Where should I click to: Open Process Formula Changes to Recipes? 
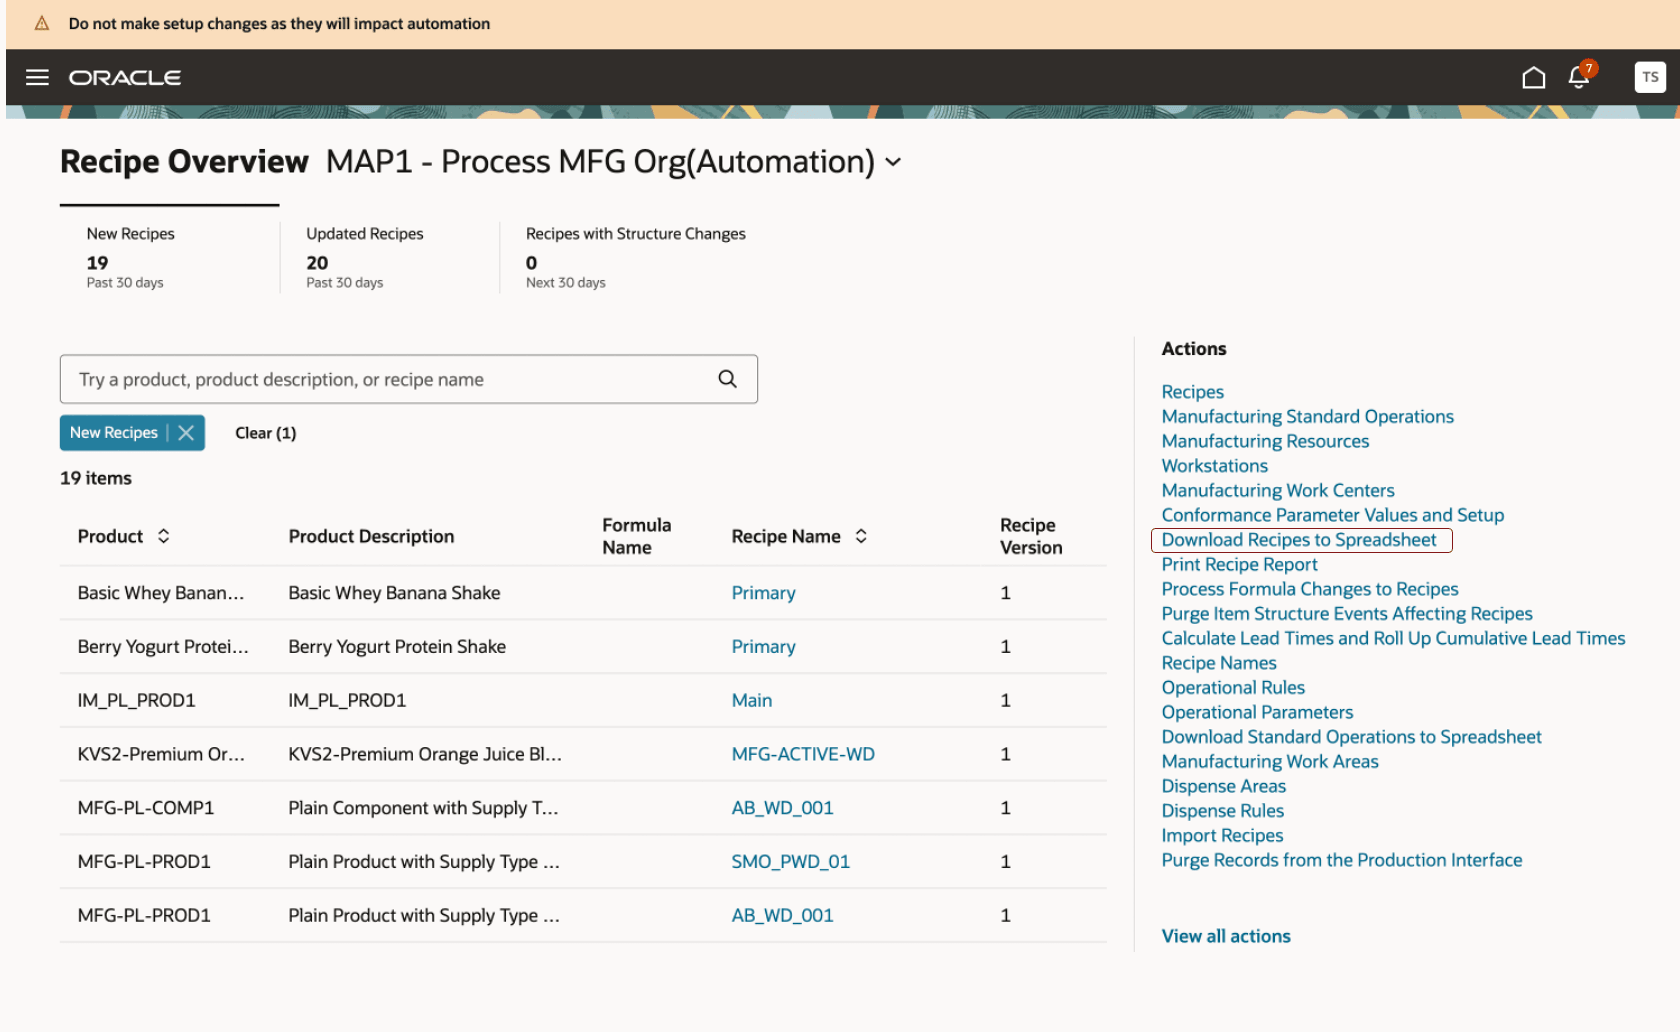click(1309, 589)
